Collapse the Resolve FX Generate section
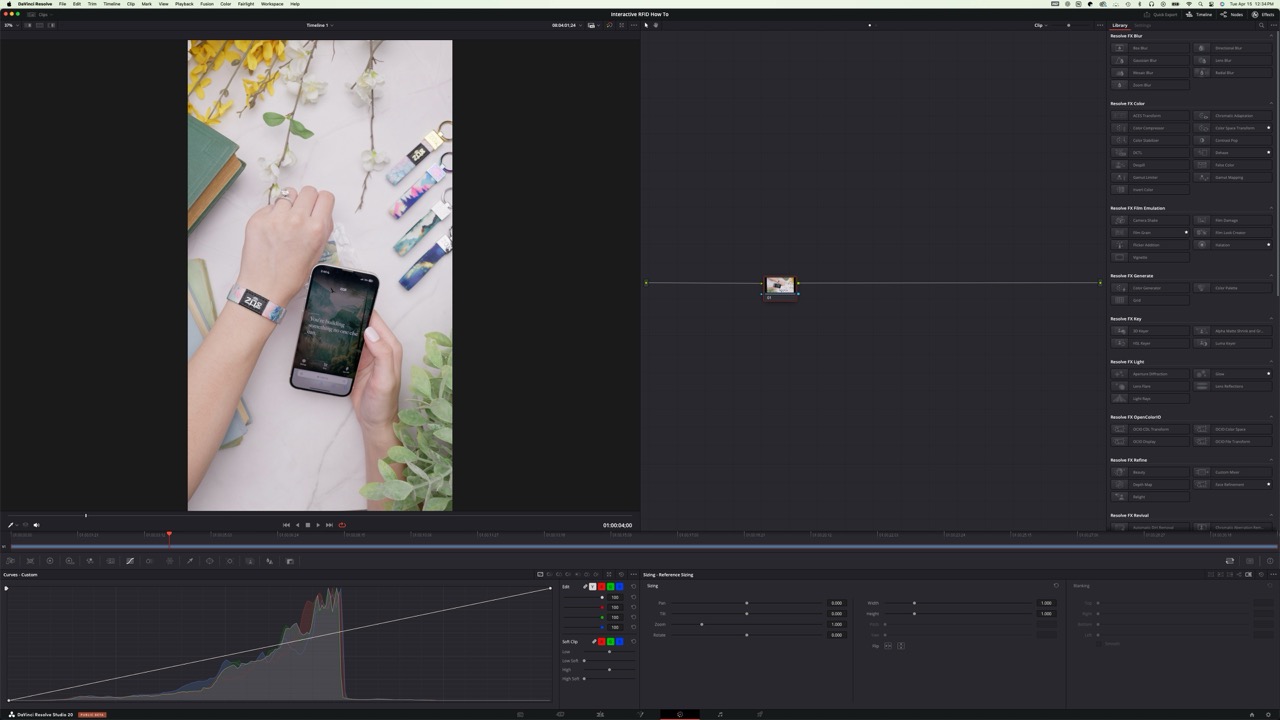The height and width of the screenshot is (720, 1280). pyautogui.click(x=1272, y=275)
